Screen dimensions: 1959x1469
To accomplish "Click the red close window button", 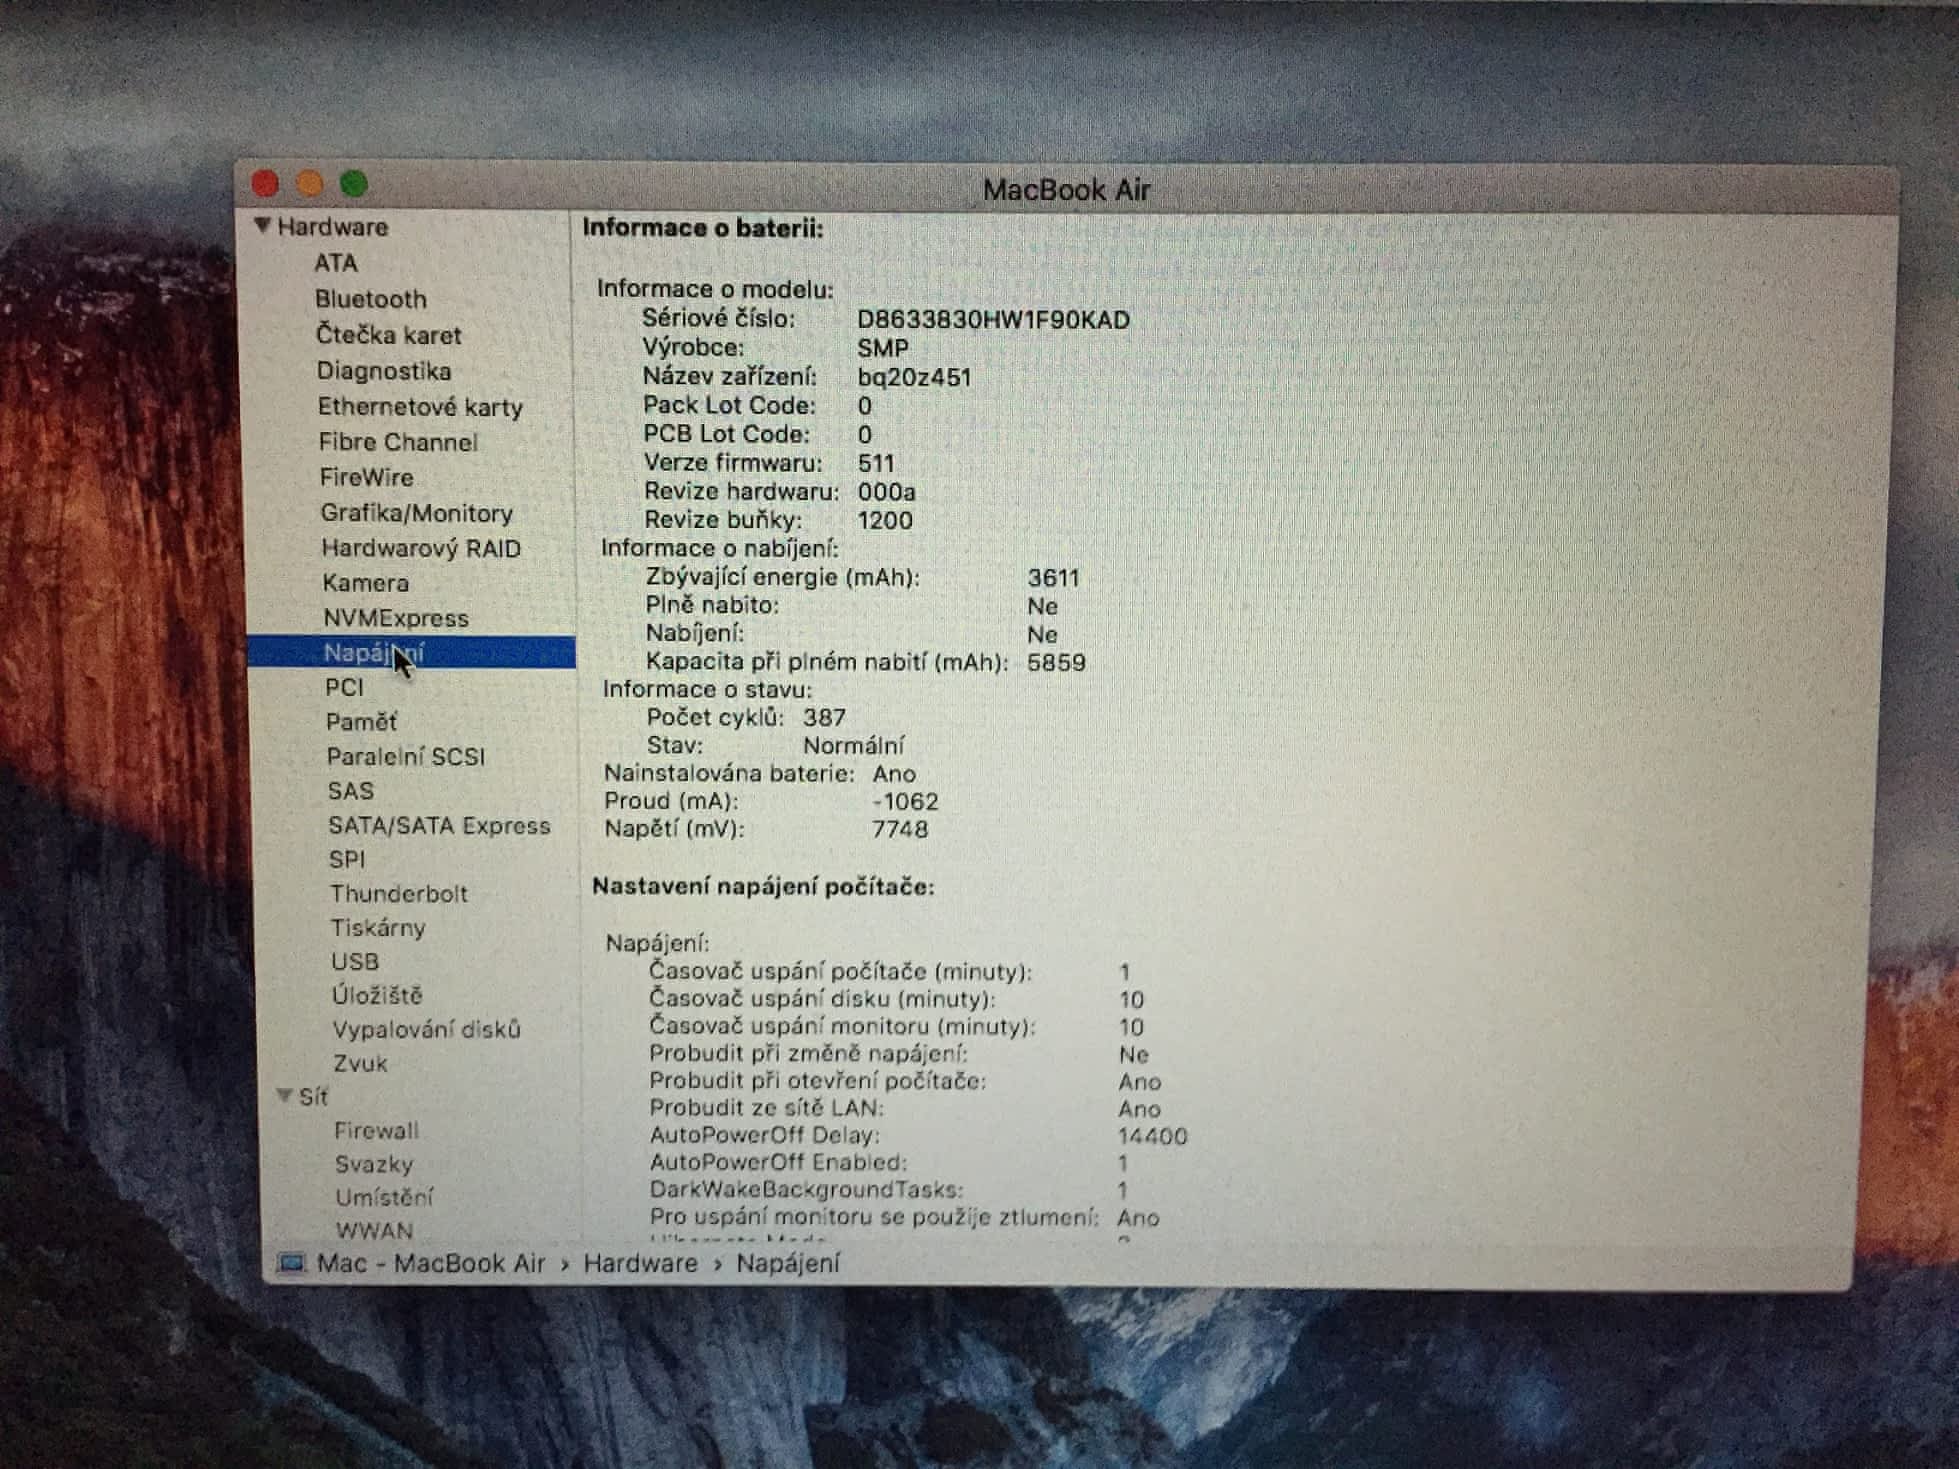I will point(265,184).
